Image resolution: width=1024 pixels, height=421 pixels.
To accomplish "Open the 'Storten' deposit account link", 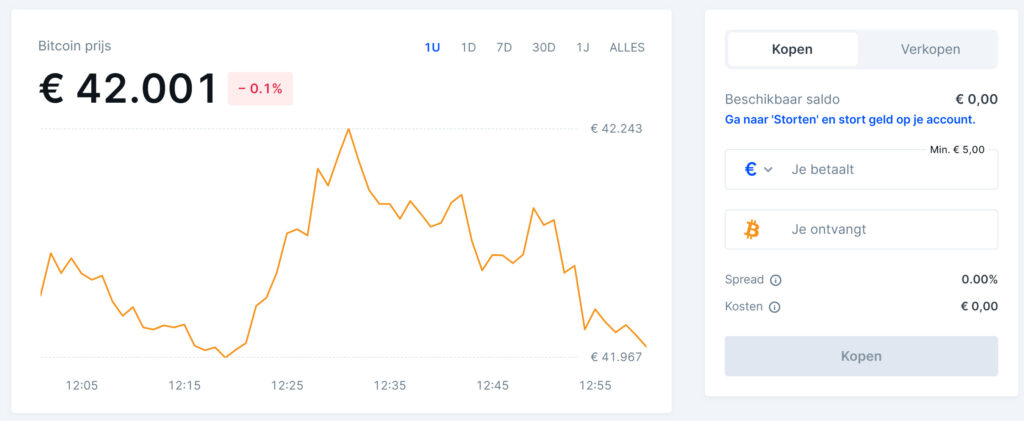I will [849, 119].
